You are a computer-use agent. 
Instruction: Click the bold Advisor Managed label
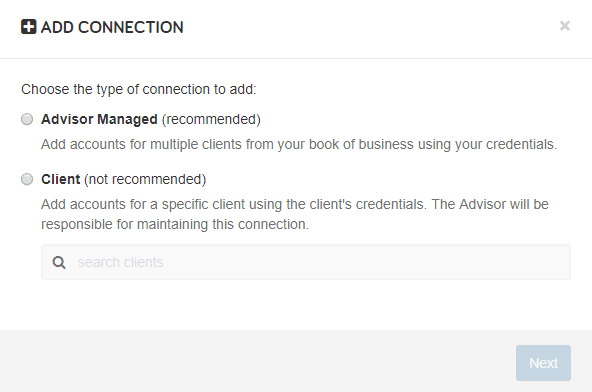(x=99, y=119)
